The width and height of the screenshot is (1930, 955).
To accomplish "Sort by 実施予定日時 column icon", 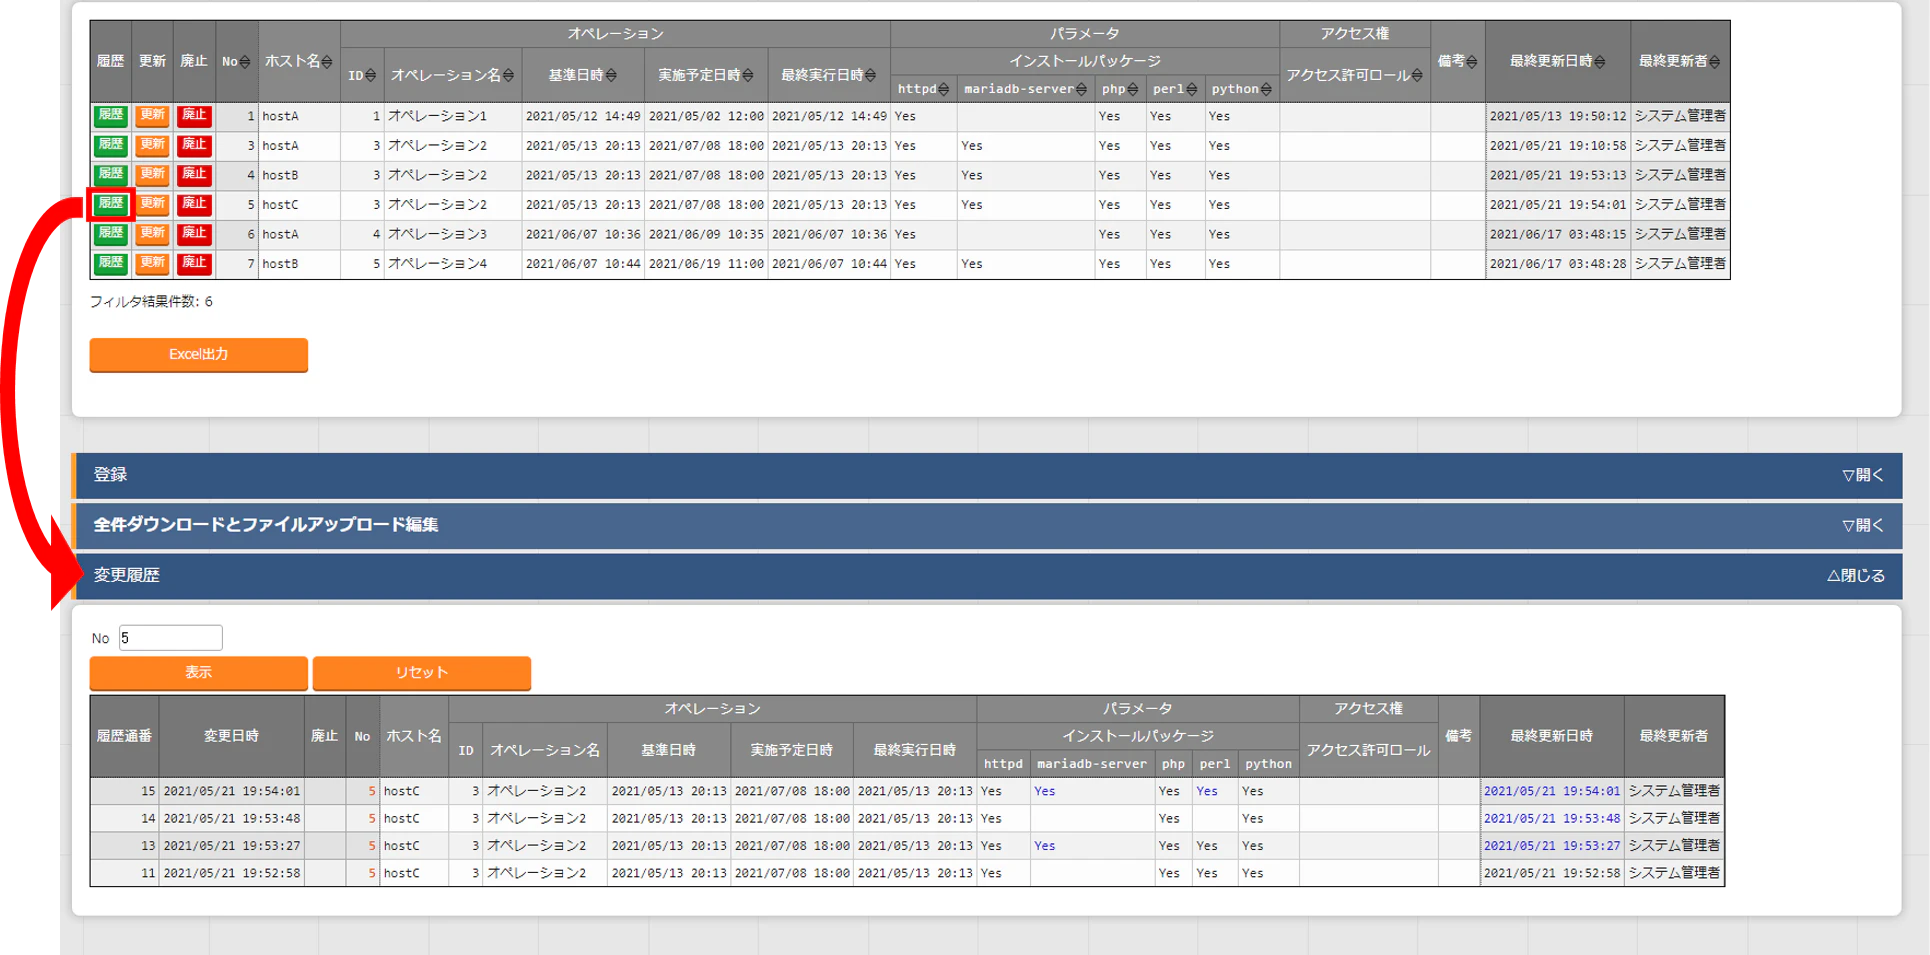I will 748,76.
